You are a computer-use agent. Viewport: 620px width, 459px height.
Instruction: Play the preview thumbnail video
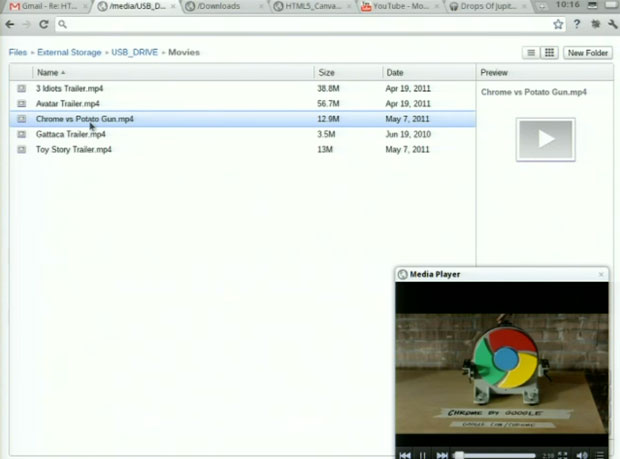(545, 139)
